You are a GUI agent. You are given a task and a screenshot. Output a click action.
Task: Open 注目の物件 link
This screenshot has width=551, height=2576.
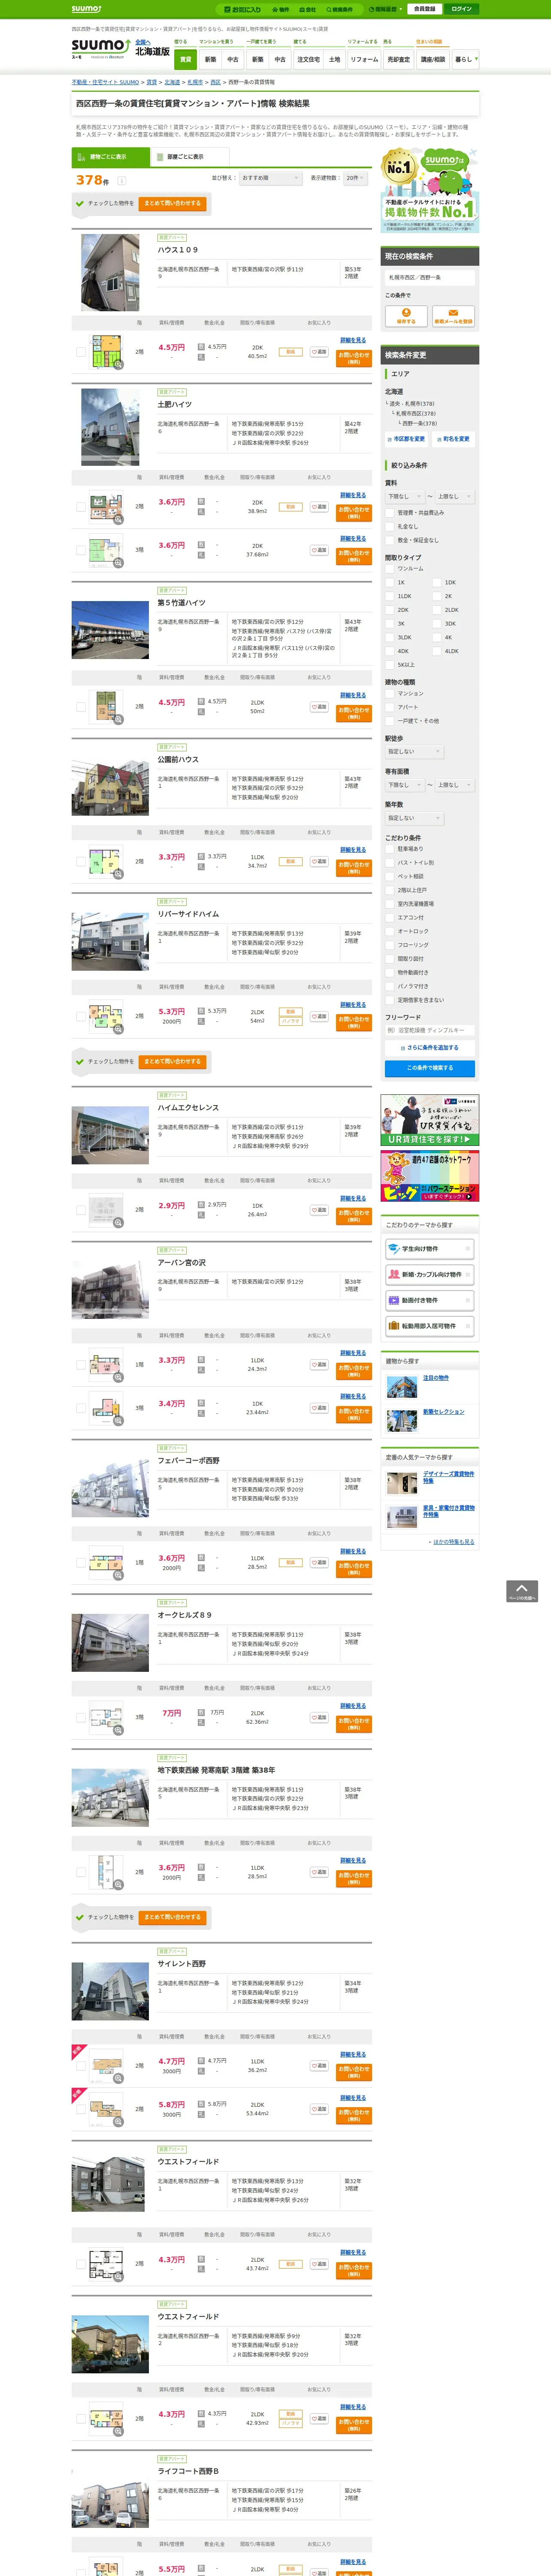click(436, 1378)
